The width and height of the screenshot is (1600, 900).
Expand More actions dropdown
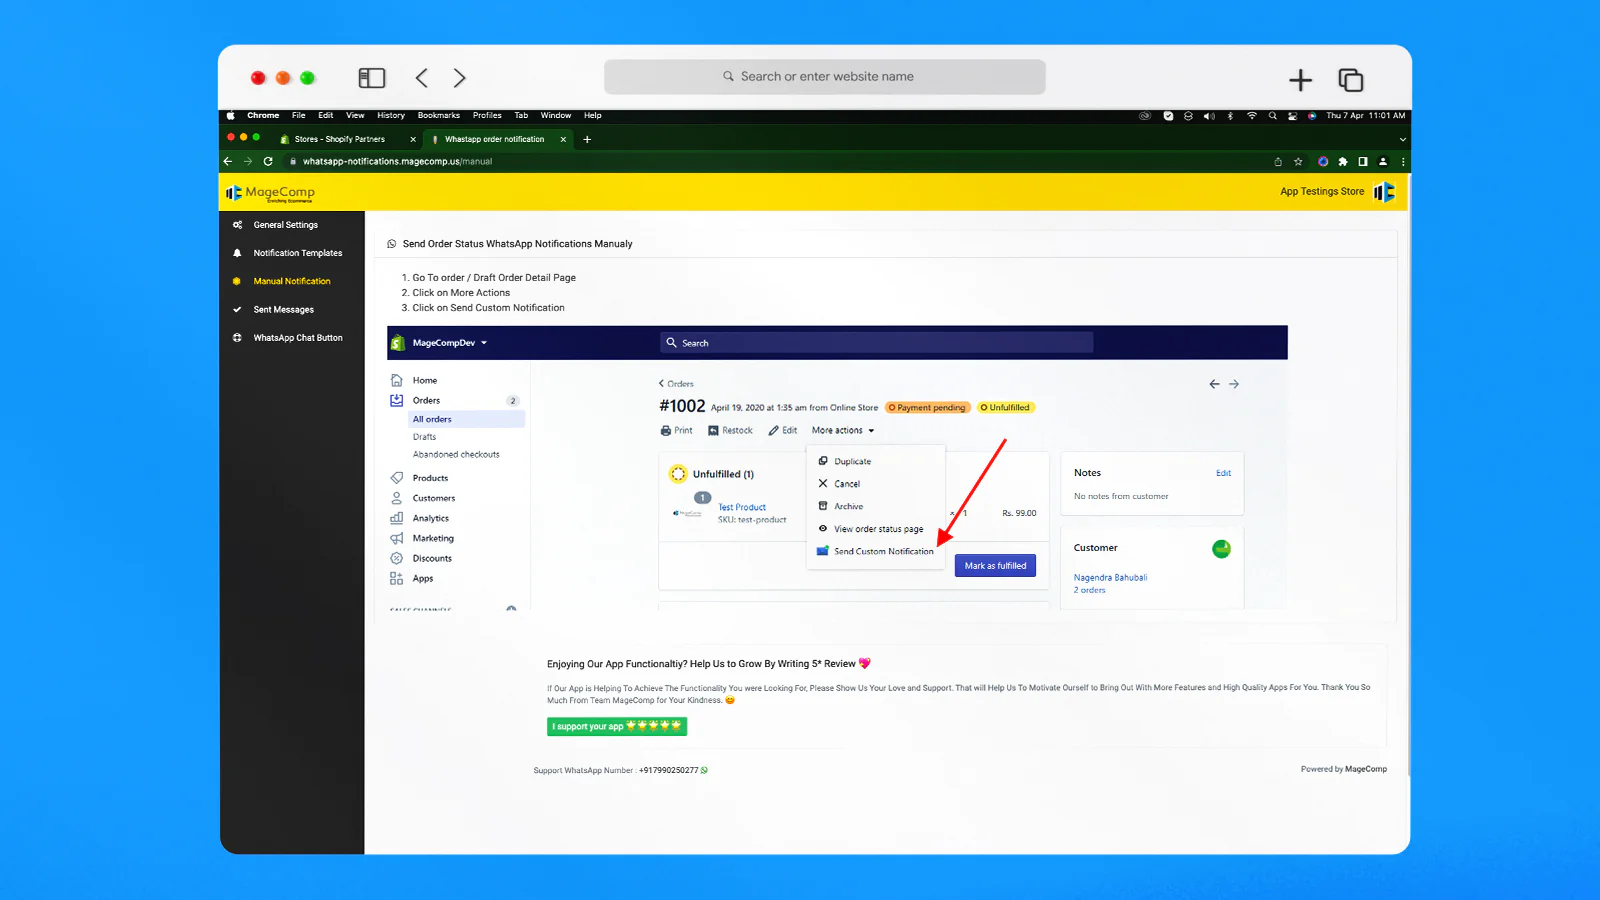coord(843,431)
